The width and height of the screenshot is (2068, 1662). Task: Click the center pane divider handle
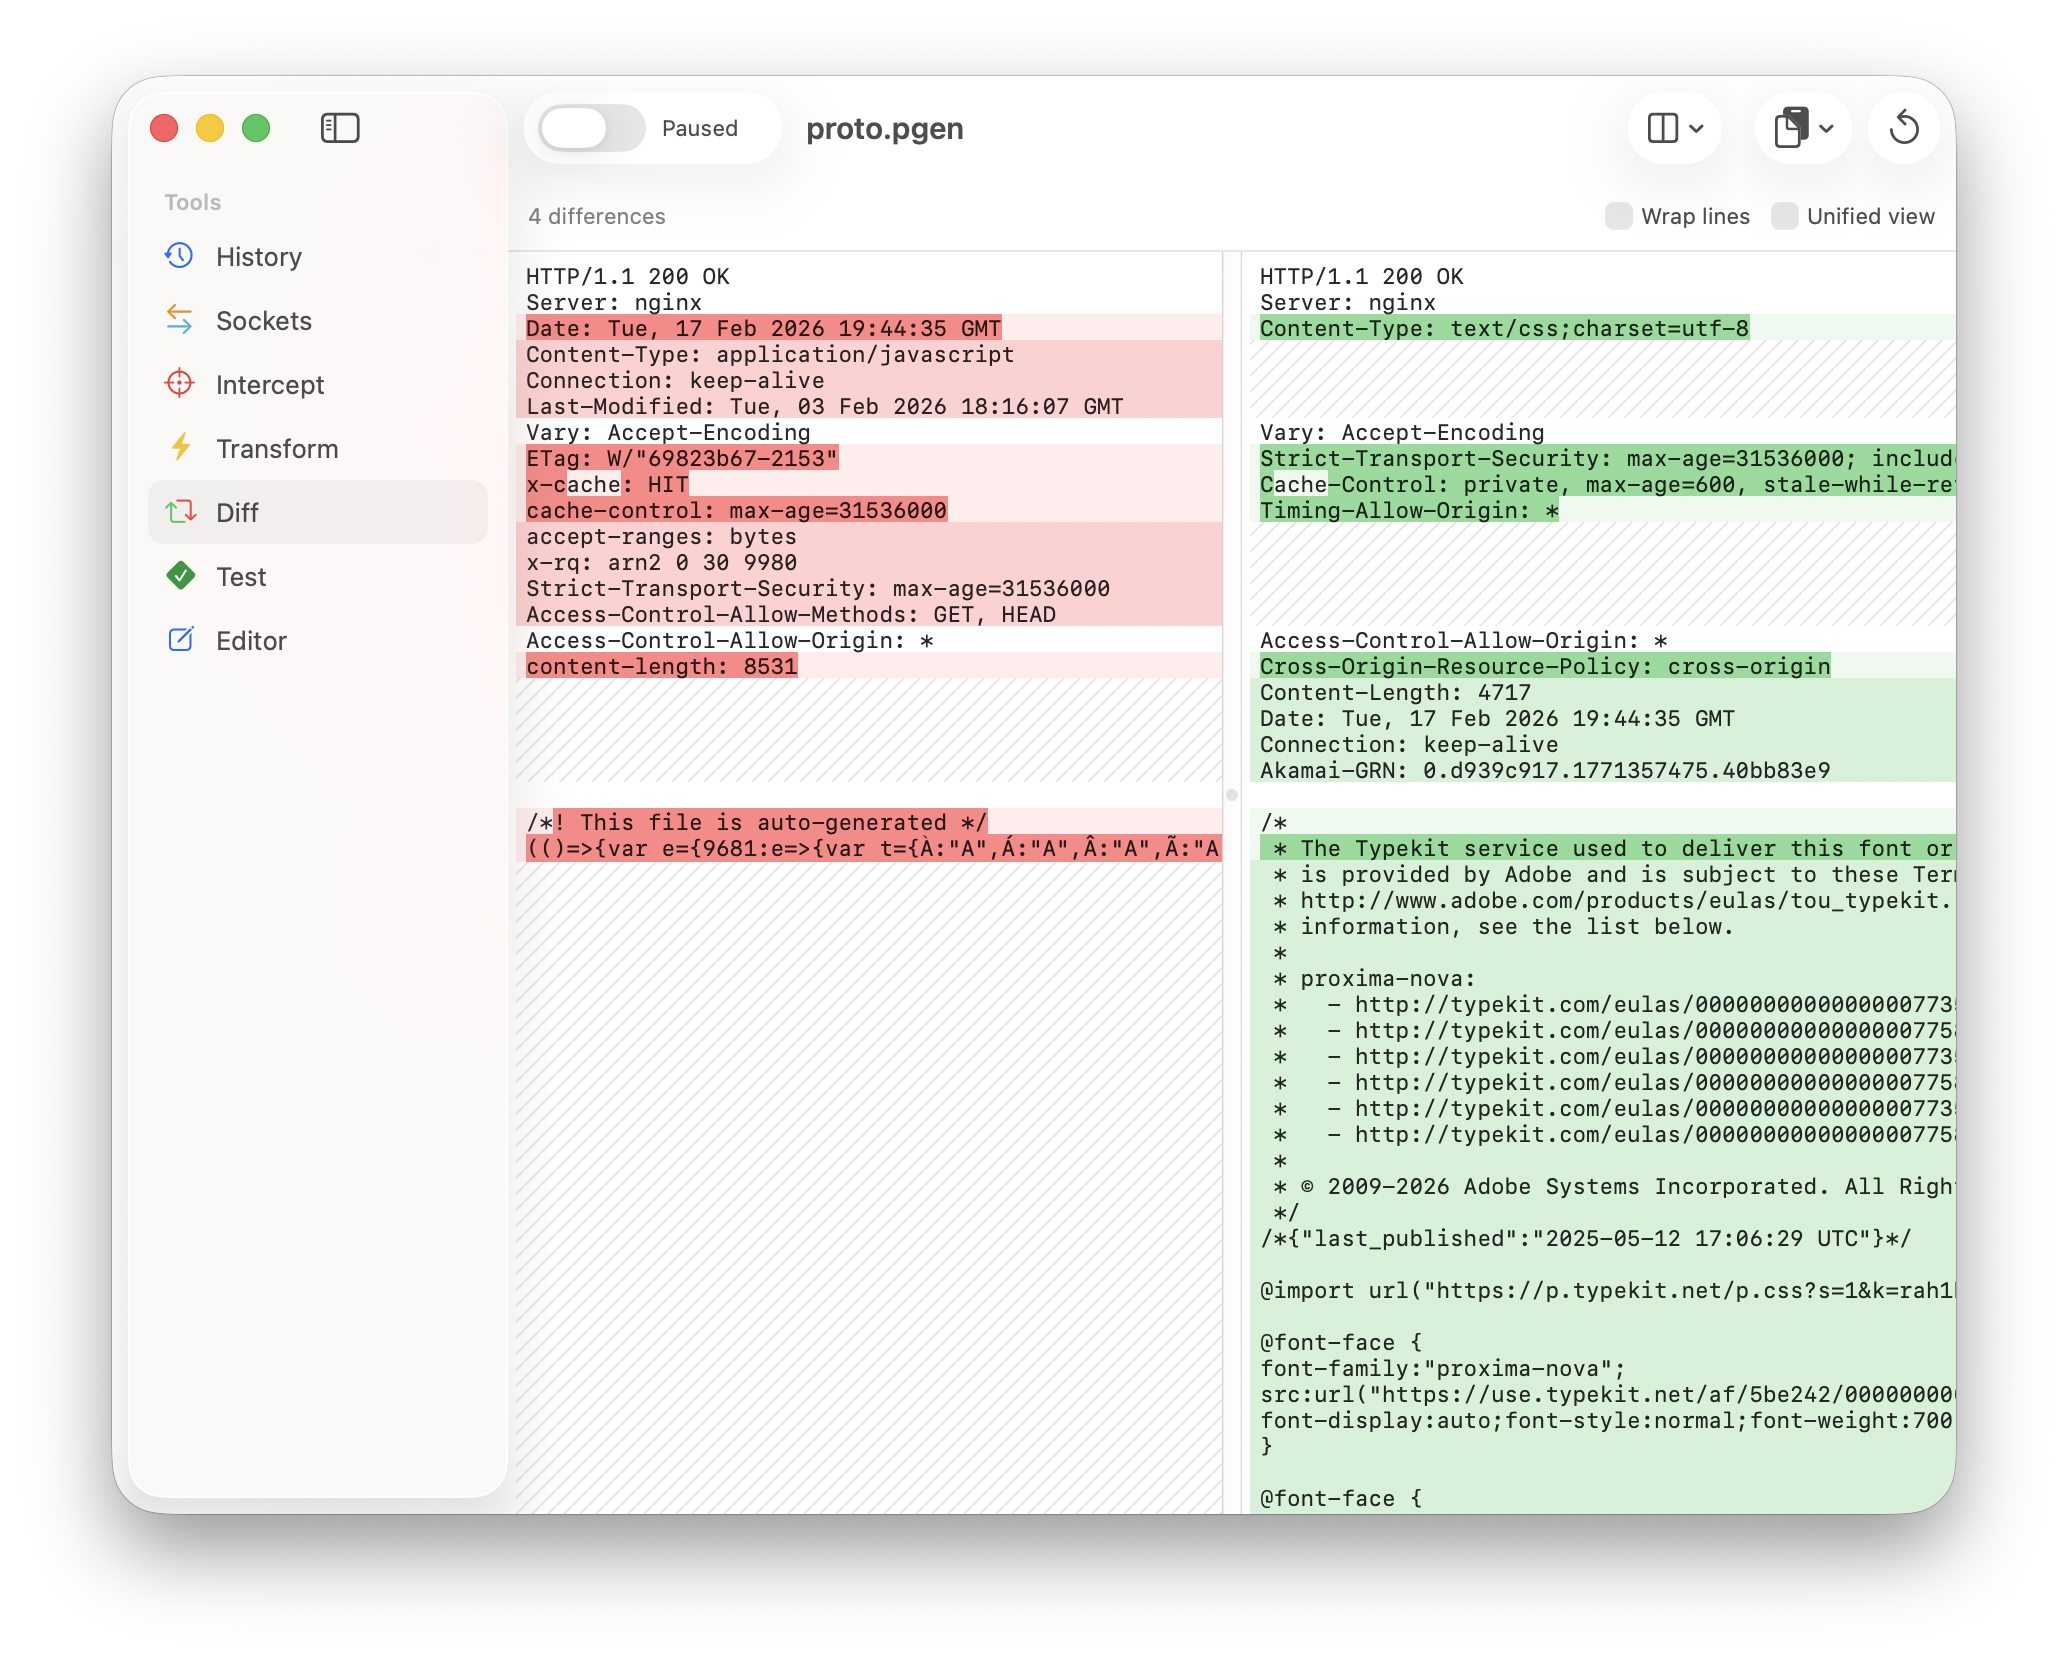tap(1232, 795)
